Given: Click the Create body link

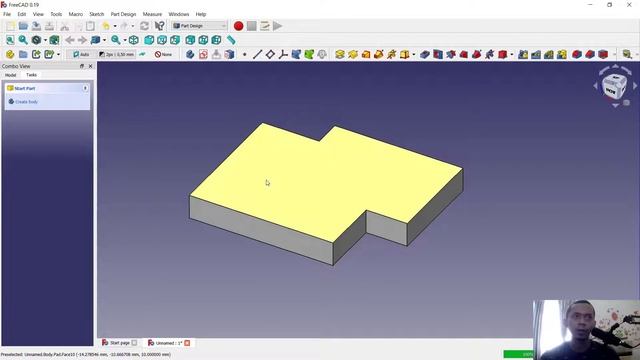Looking at the screenshot, I should point(27,102).
